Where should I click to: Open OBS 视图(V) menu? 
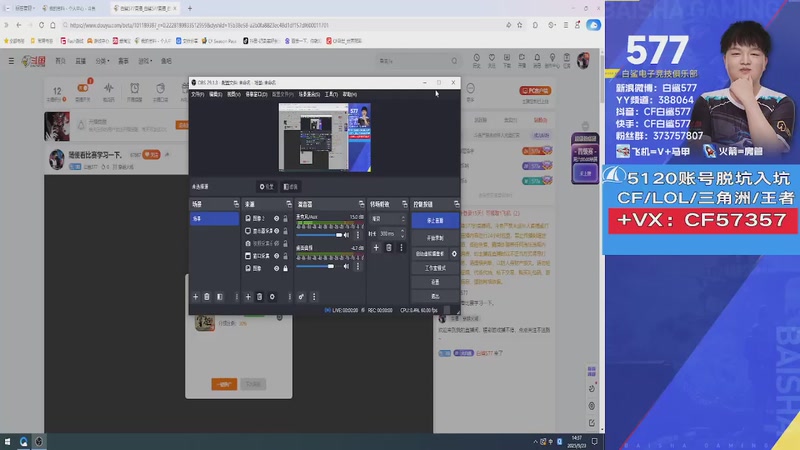pyautogui.click(x=234, y=94)
